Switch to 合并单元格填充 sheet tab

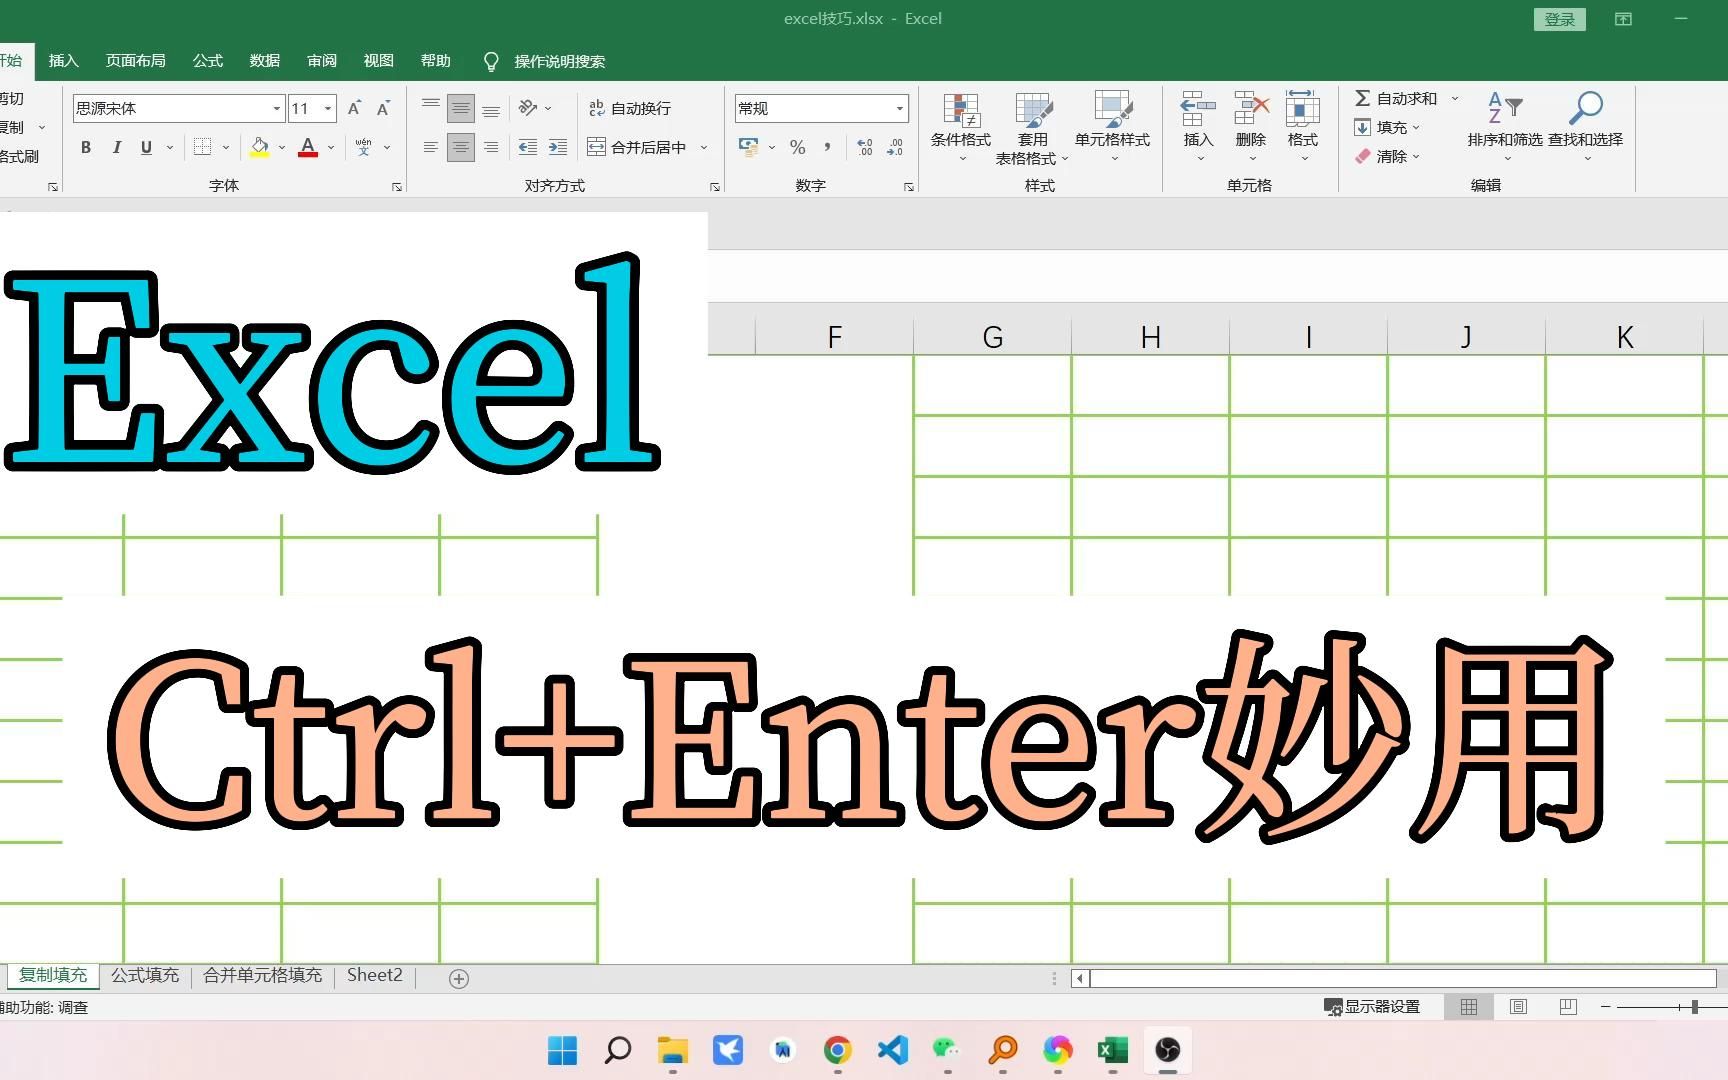[x=263, y=976]
